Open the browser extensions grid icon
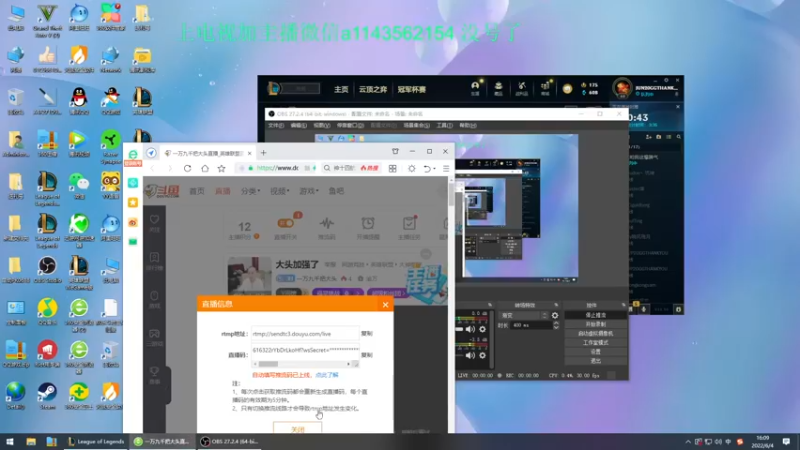800x450 pixels. [392, 168]
